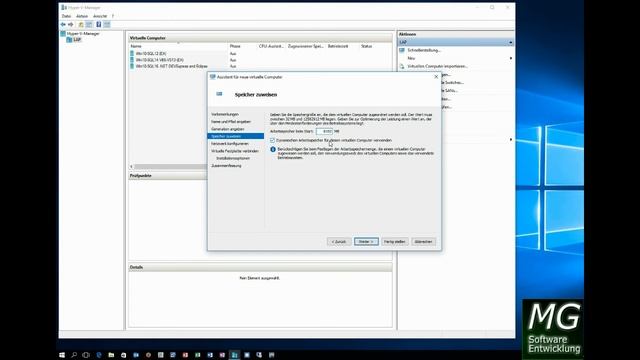Toggle the dynamic Arbeitsspeicher checkbox
The height and width of the screenshot is (360, 640).
click(272, 140)
